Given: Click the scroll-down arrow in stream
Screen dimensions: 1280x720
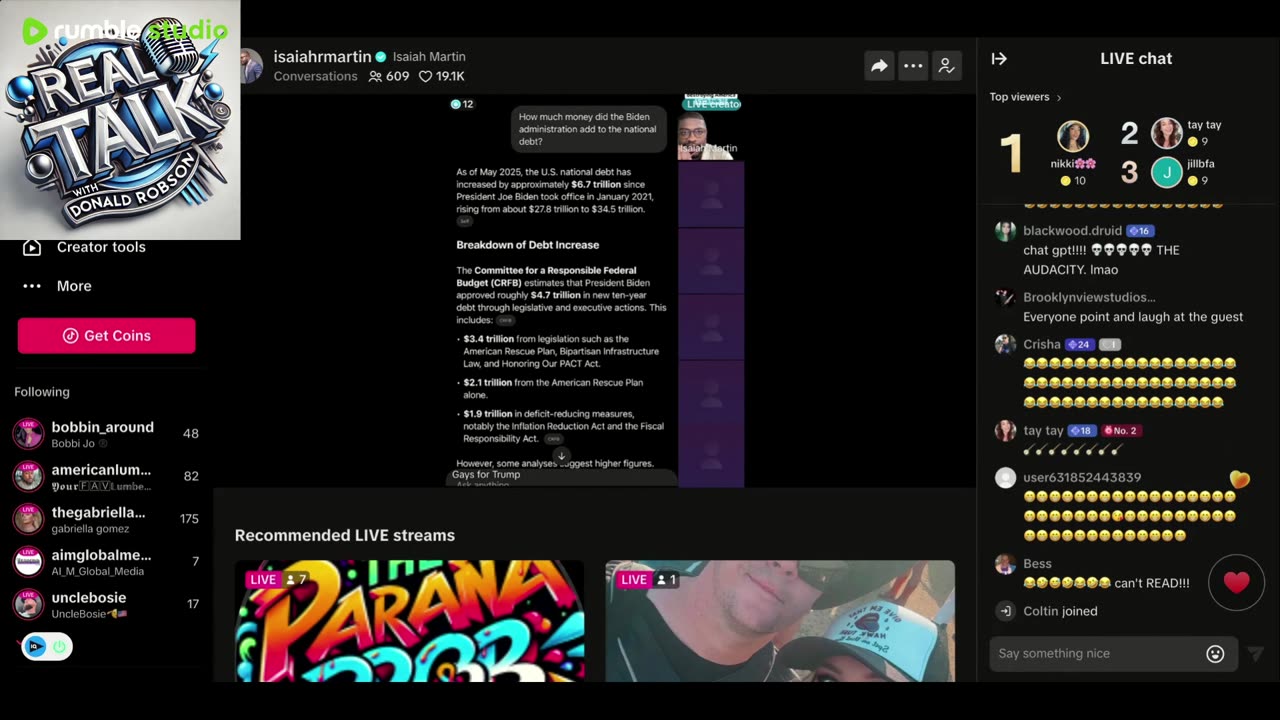Looking at the screenshot, I should [561, 455].
